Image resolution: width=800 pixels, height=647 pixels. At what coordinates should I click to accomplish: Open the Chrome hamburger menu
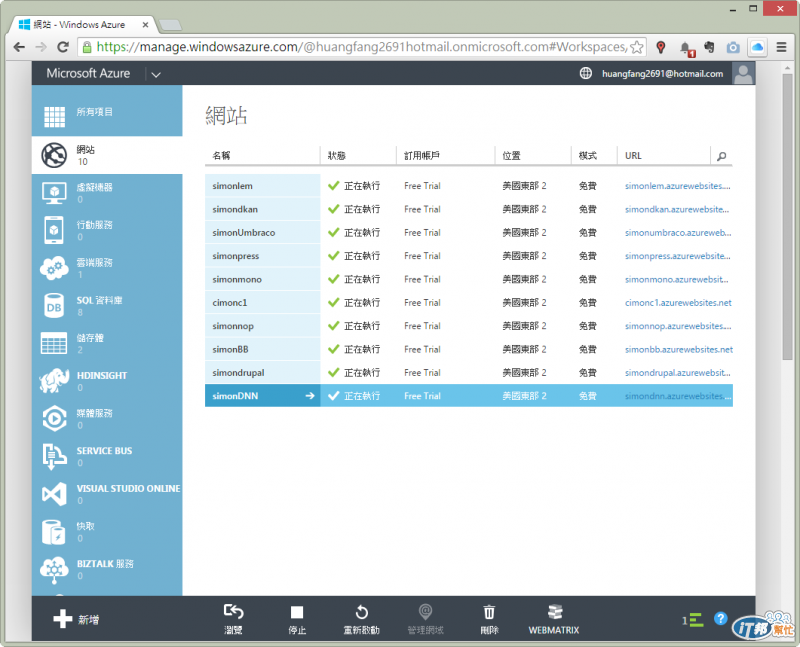781,47
